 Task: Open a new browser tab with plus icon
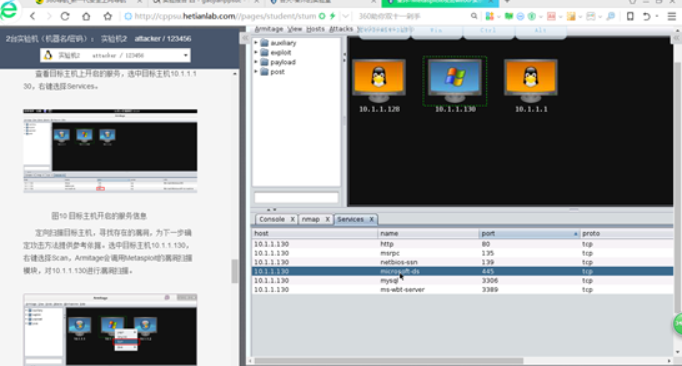pos(507,2)
